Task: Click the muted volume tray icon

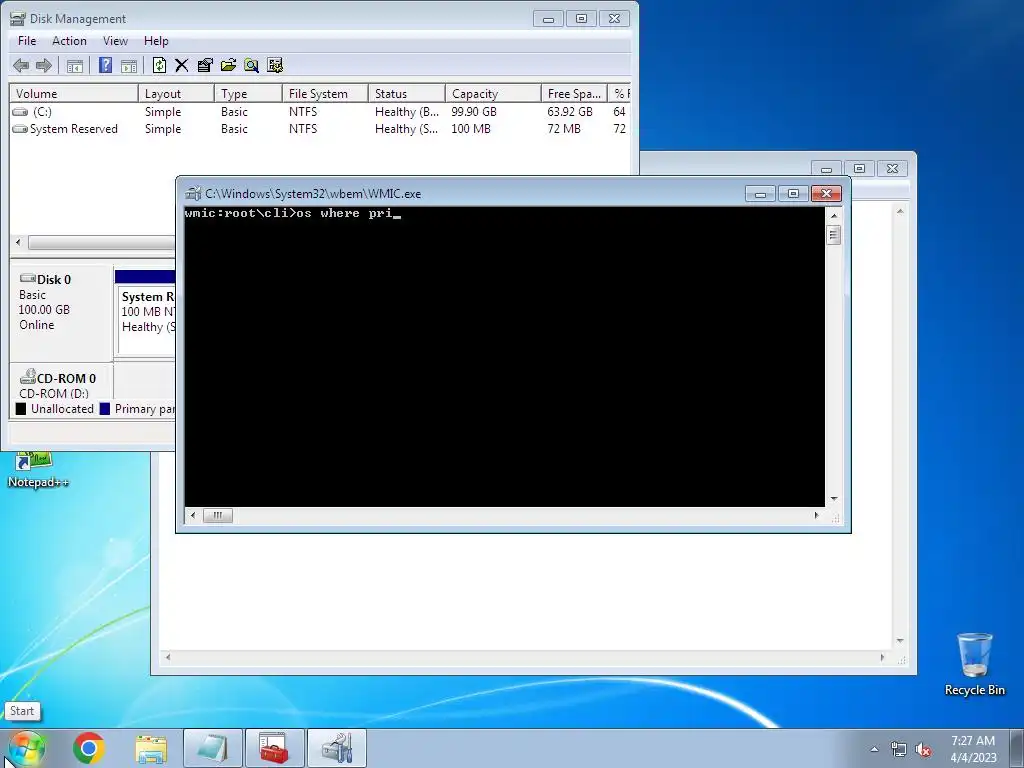Action: (x=923, y=750)
